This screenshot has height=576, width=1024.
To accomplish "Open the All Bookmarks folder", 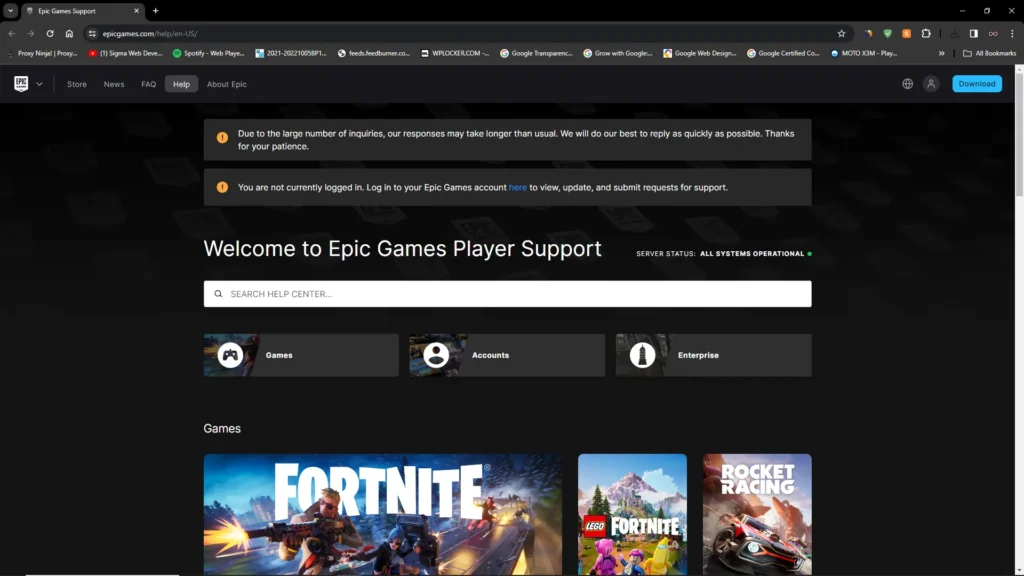I will click(989, 54).
